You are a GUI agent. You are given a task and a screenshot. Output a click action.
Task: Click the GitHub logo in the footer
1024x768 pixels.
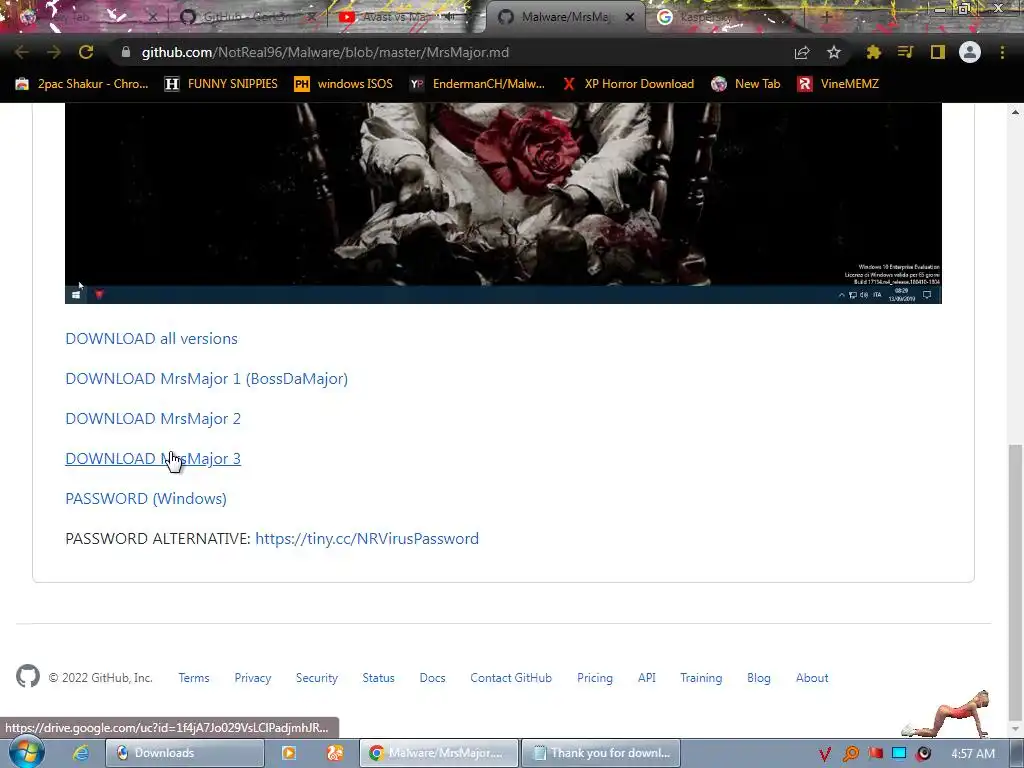(x=28, y=677)
